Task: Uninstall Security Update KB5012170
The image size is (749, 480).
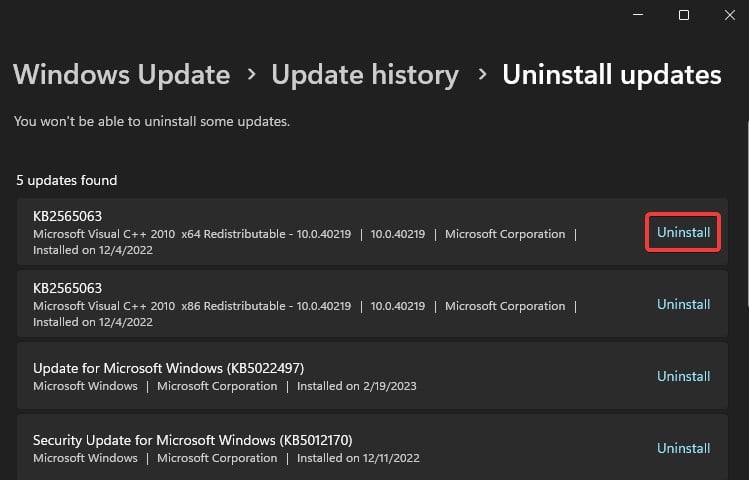Action: pyautogui.click(x=684, y=448)
